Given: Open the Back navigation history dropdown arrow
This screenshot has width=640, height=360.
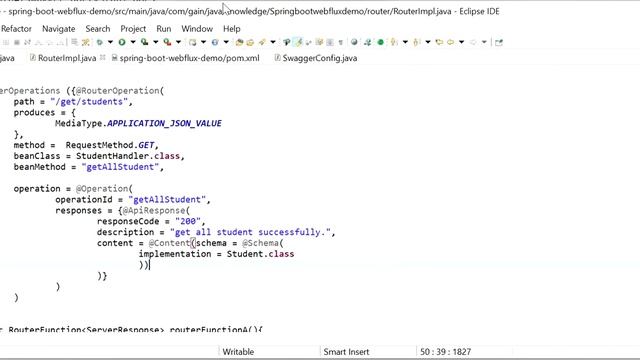Looking at the screenshot, I should pos(461,42).
